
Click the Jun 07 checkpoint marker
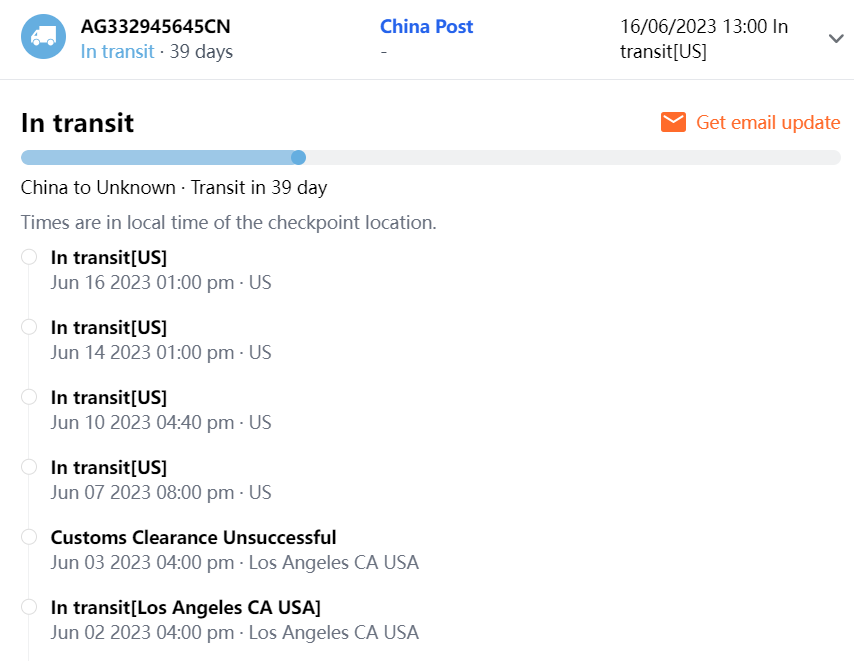click(x=29, y=467)
